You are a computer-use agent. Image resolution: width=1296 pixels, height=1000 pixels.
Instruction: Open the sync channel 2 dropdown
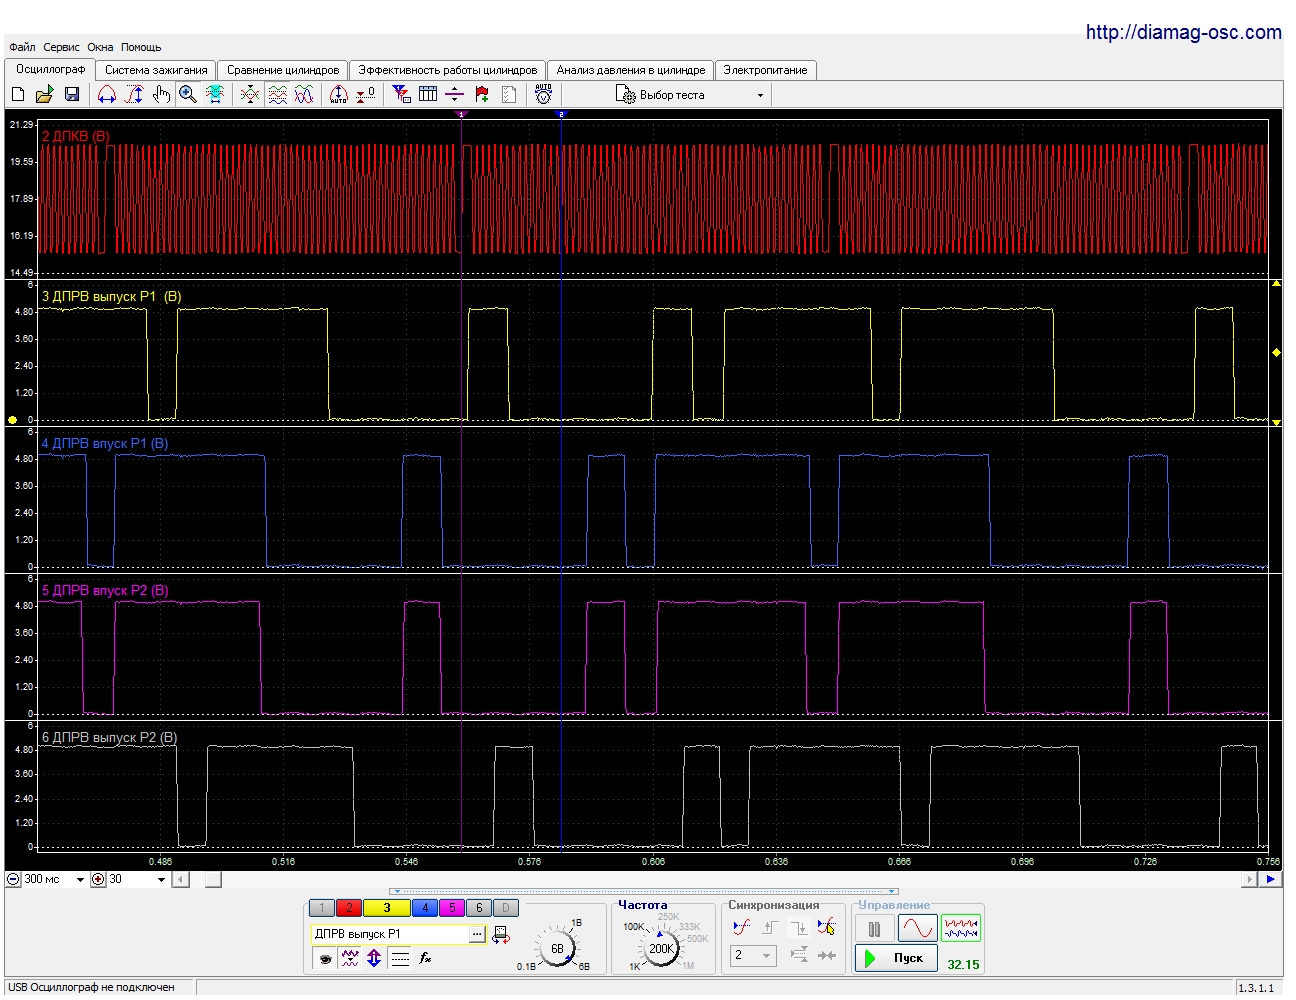click(x=753, y=955)
